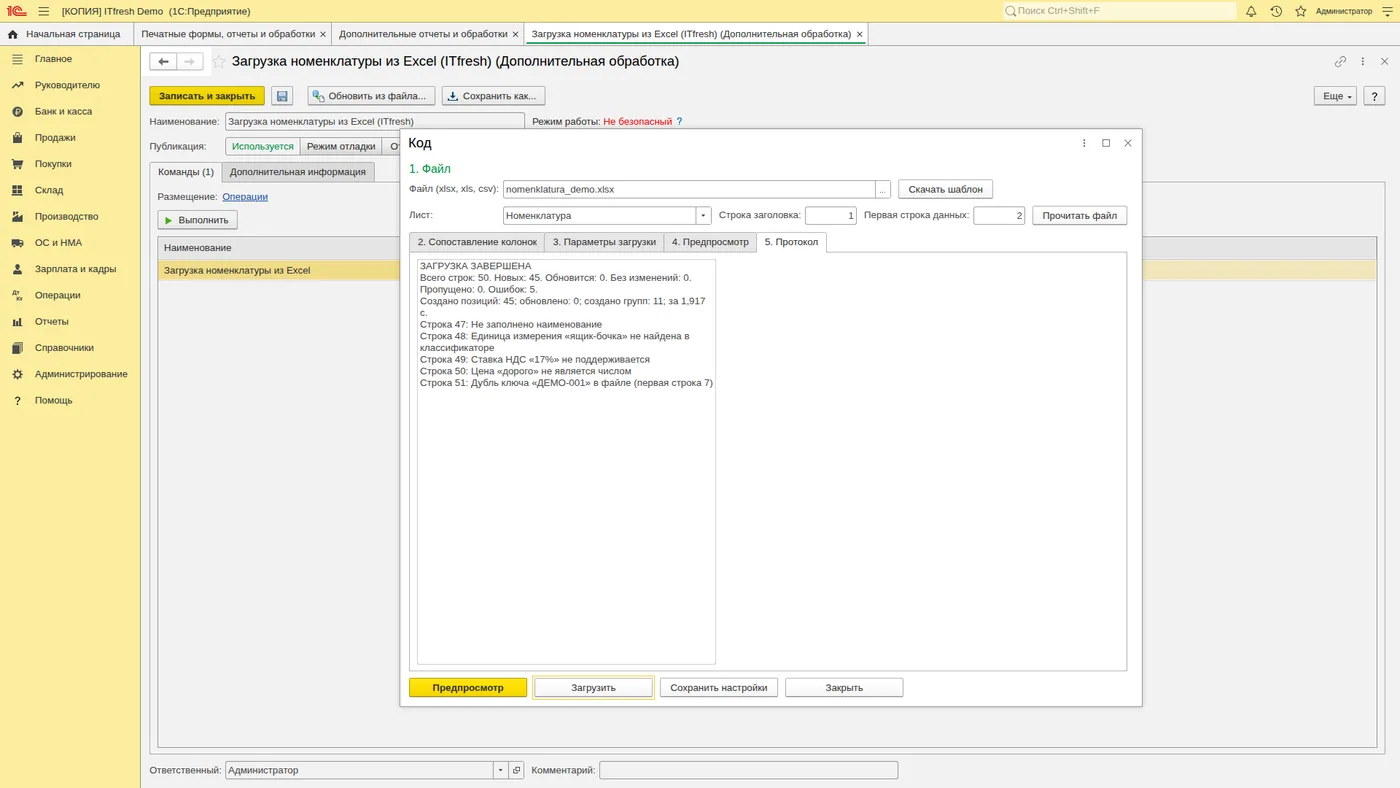Click the Загрузить button

(x=594, y=688)
